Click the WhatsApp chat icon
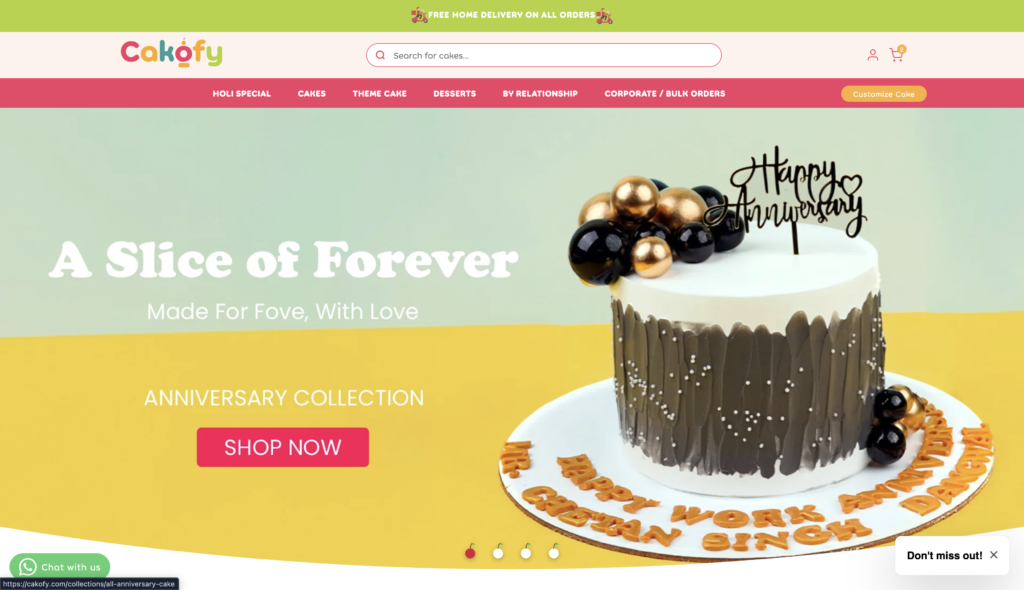The image size is (1024, 590). coord(27,566)
